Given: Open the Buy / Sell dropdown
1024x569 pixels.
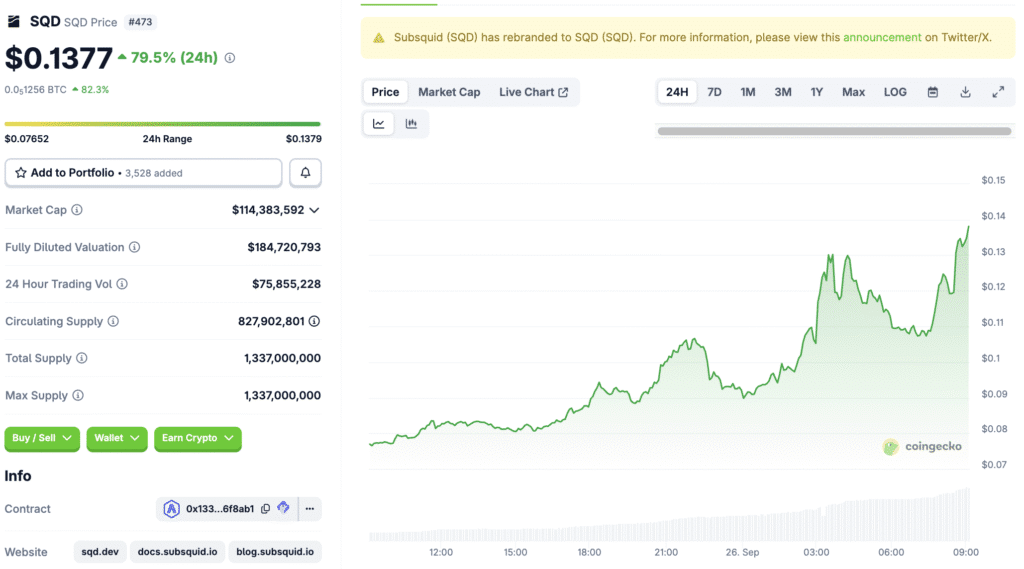Looking at the screenshot, I should coord(42,438).
